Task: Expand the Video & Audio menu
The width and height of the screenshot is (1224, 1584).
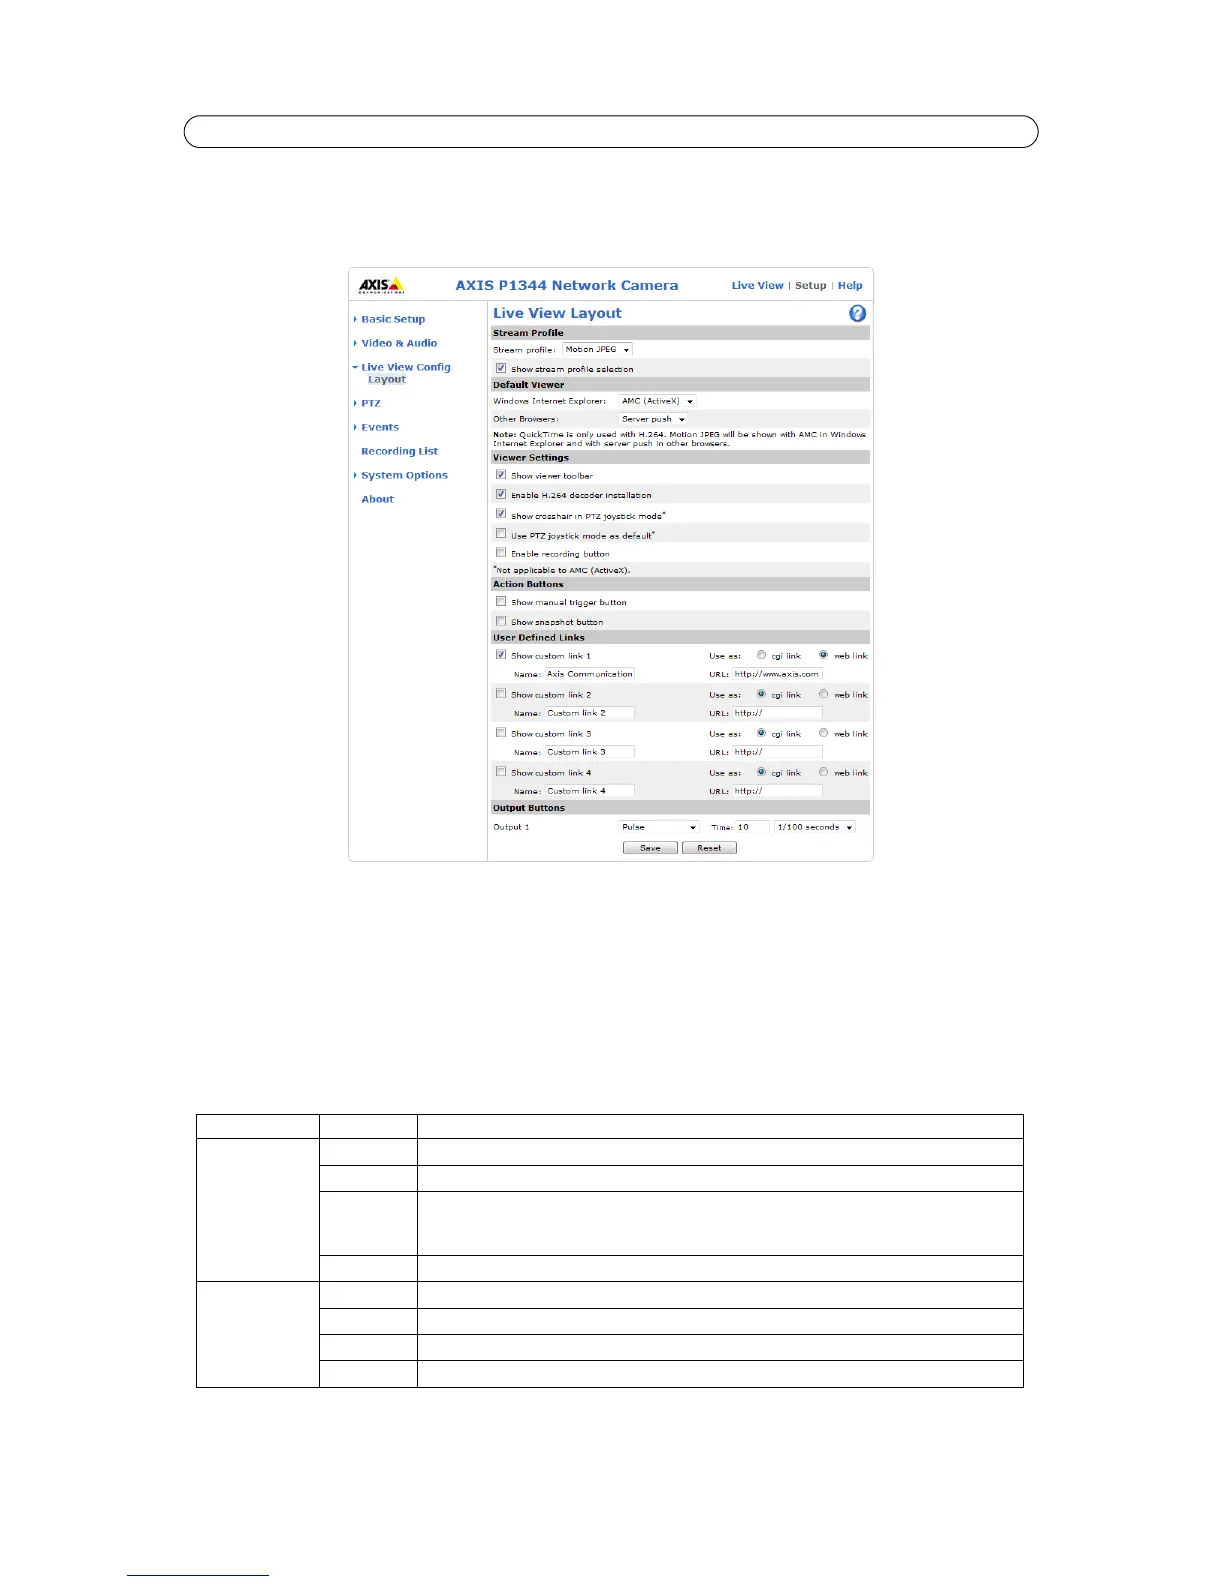Action: [x=399, y=343]
